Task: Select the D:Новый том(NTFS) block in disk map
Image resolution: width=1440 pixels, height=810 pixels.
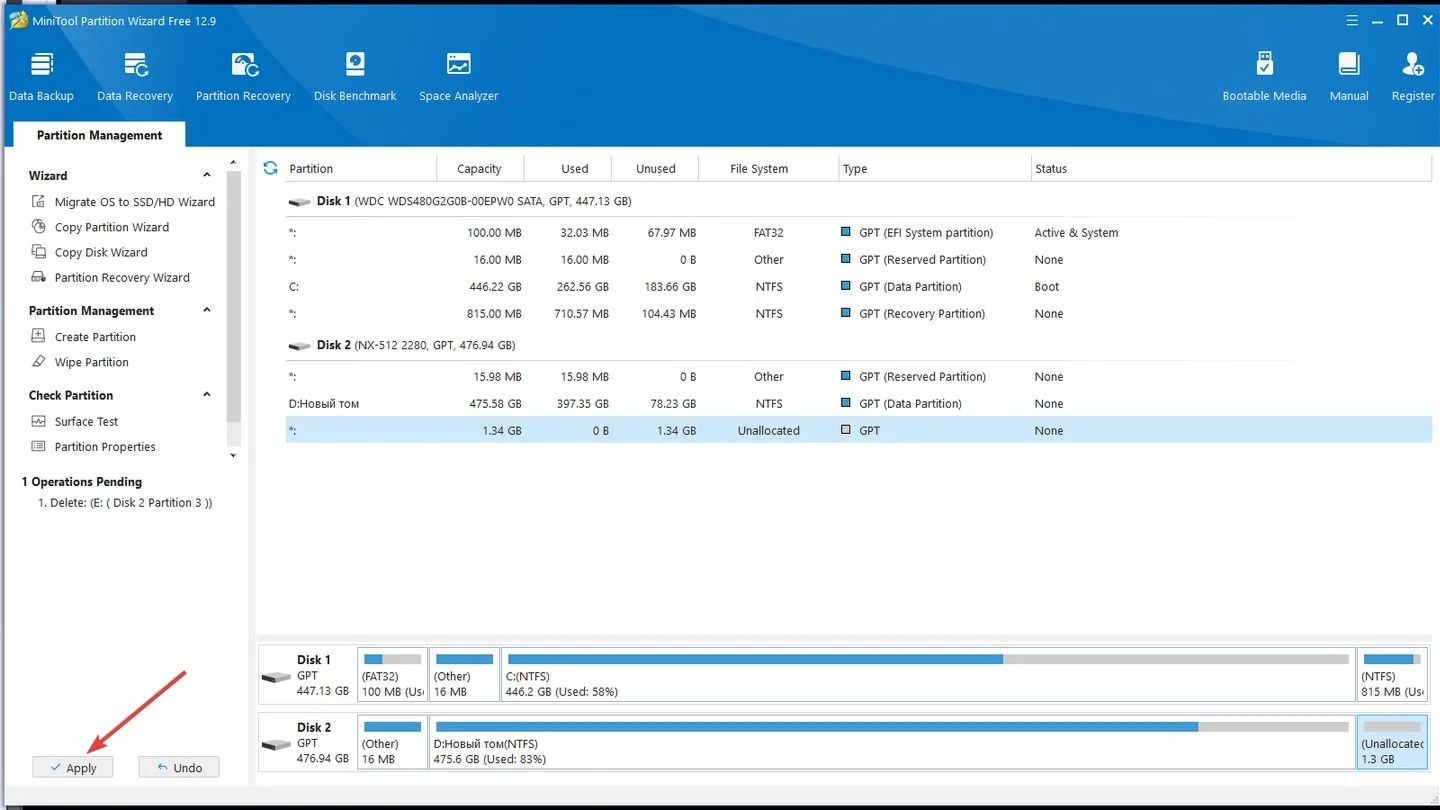Action: [x=891, y=742]
